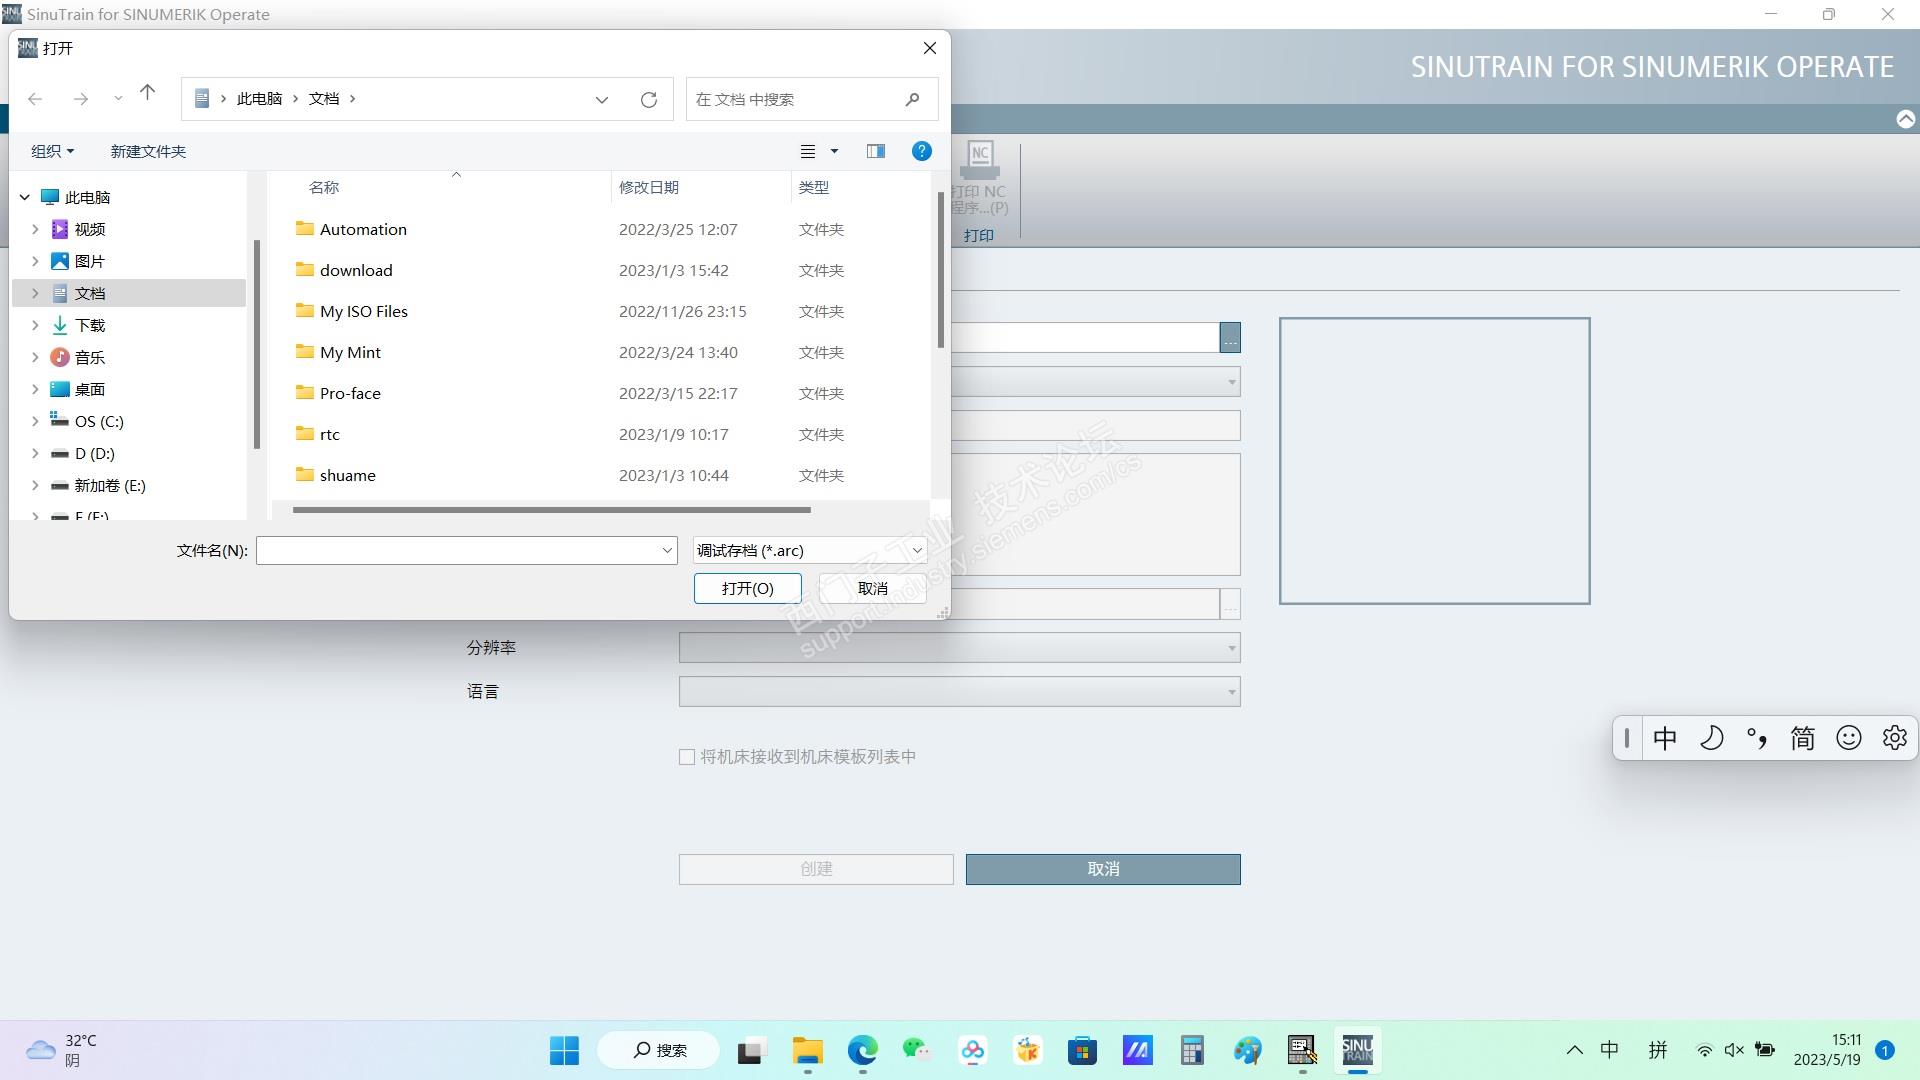Toggle simplified Chinese character mode
Screen dimensions: 1920x1080
pyautogui.click(x=1802, y=738)
